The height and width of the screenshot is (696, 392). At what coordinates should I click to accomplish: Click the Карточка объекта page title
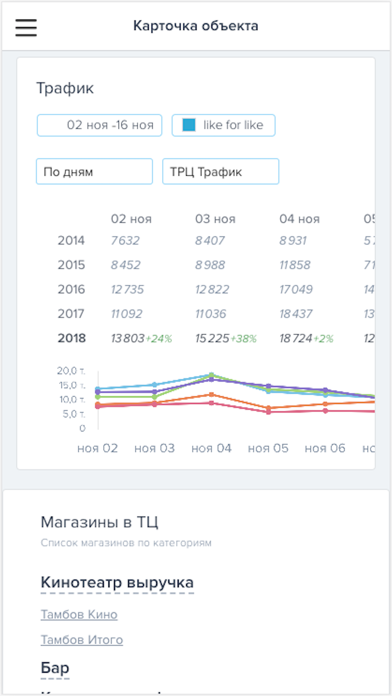[x=196, y=26]
